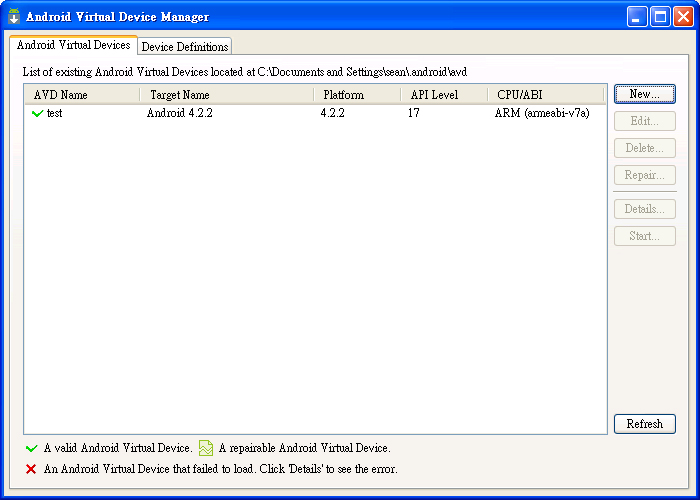Open the Device Definitions tab

coord(184,46)
